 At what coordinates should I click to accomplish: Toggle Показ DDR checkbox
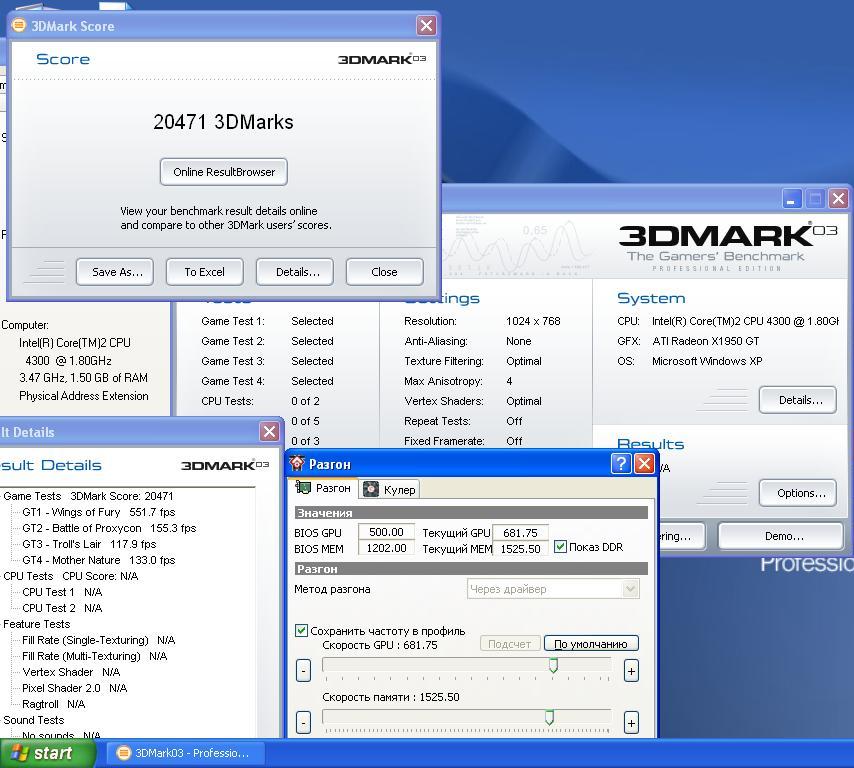(560, 546)
